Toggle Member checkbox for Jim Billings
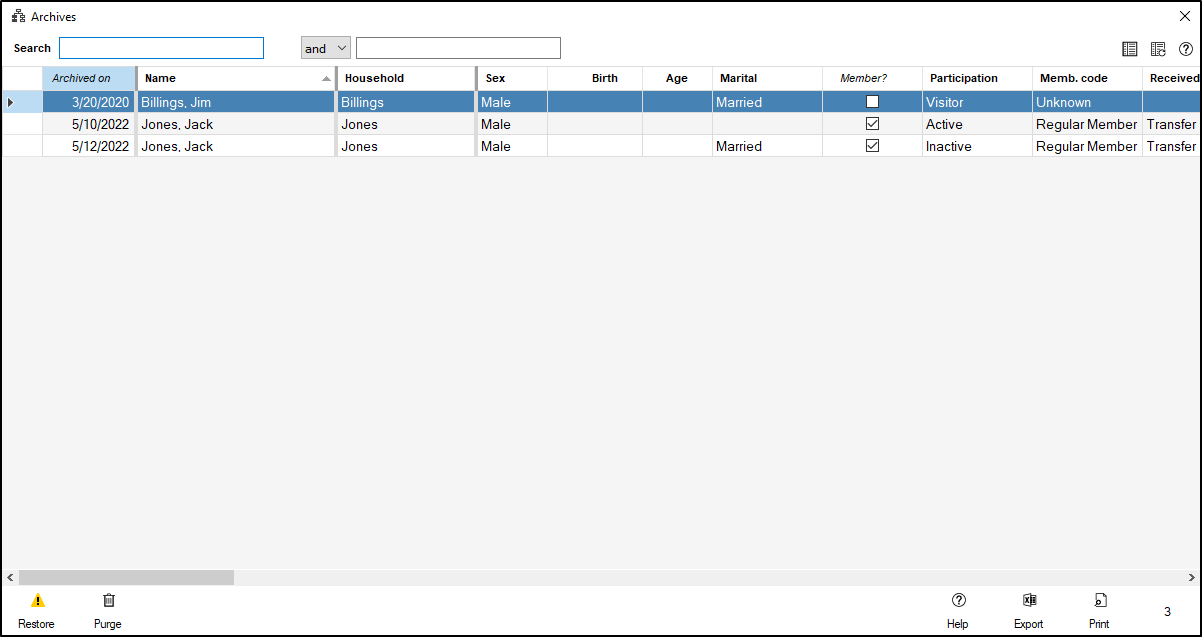The height and width of the screenshot is (637, 1202). click(872, 102)
